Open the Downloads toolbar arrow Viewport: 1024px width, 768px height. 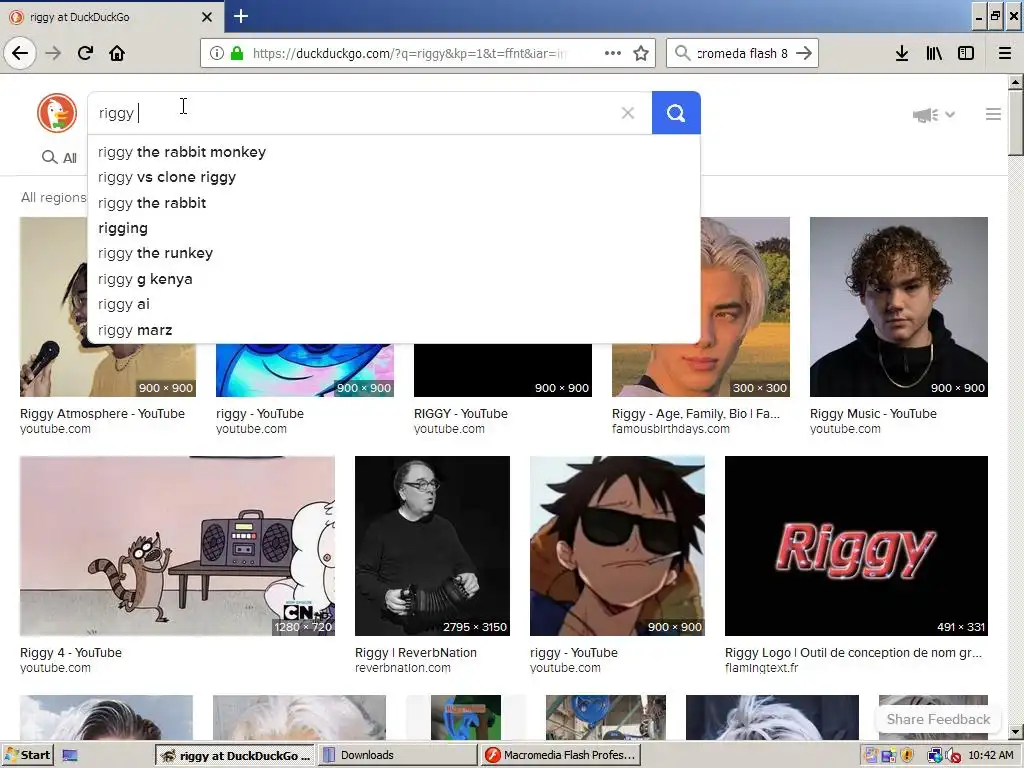point(902,53)
